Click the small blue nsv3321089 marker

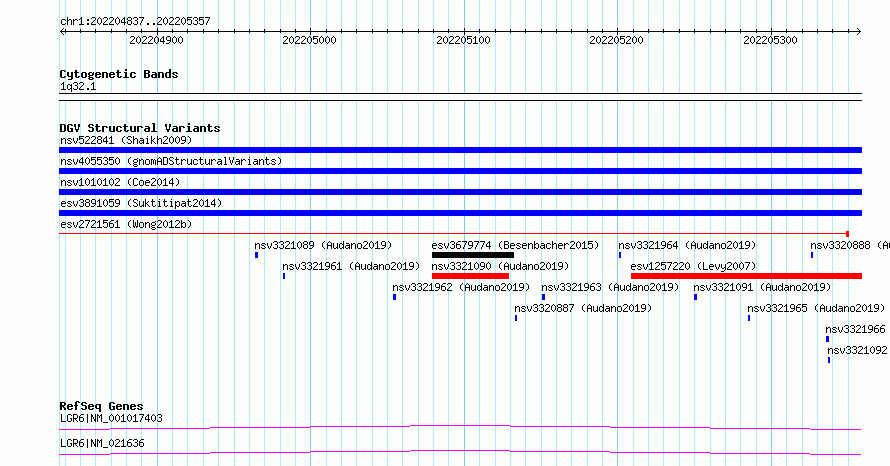[x=257, y=255]
